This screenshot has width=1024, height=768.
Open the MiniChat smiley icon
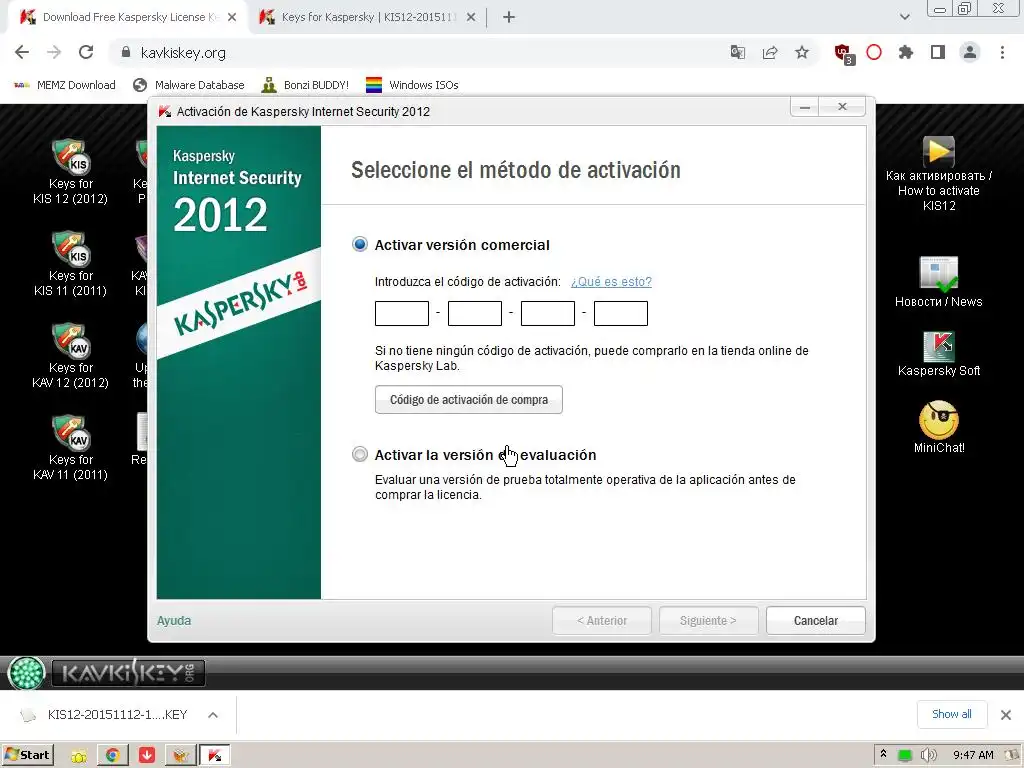pyautogui.click(x=938, y=427)
